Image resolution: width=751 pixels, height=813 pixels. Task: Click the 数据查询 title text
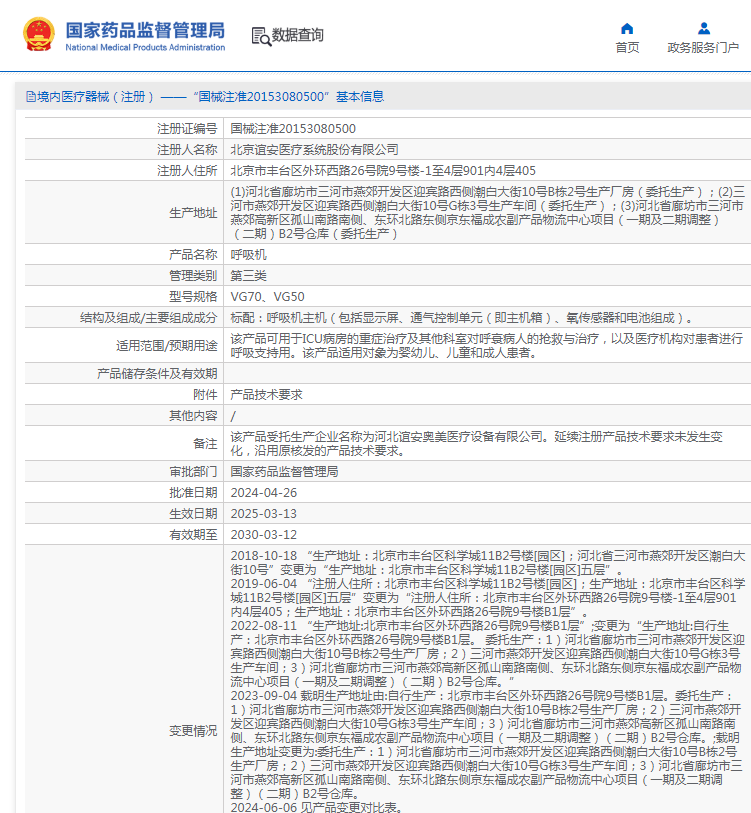(x=298, y=35)
